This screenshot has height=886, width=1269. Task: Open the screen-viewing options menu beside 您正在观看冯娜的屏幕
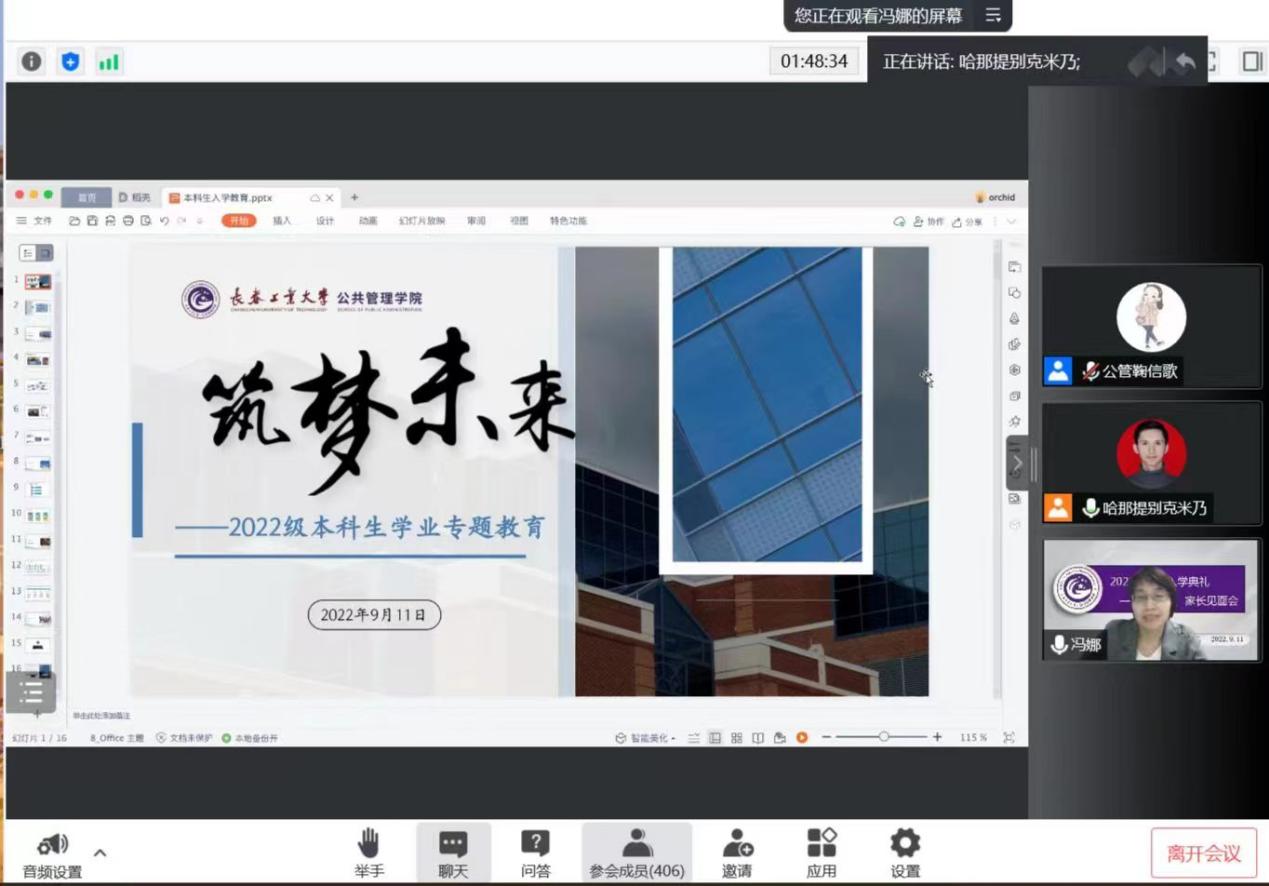point(993,15)
